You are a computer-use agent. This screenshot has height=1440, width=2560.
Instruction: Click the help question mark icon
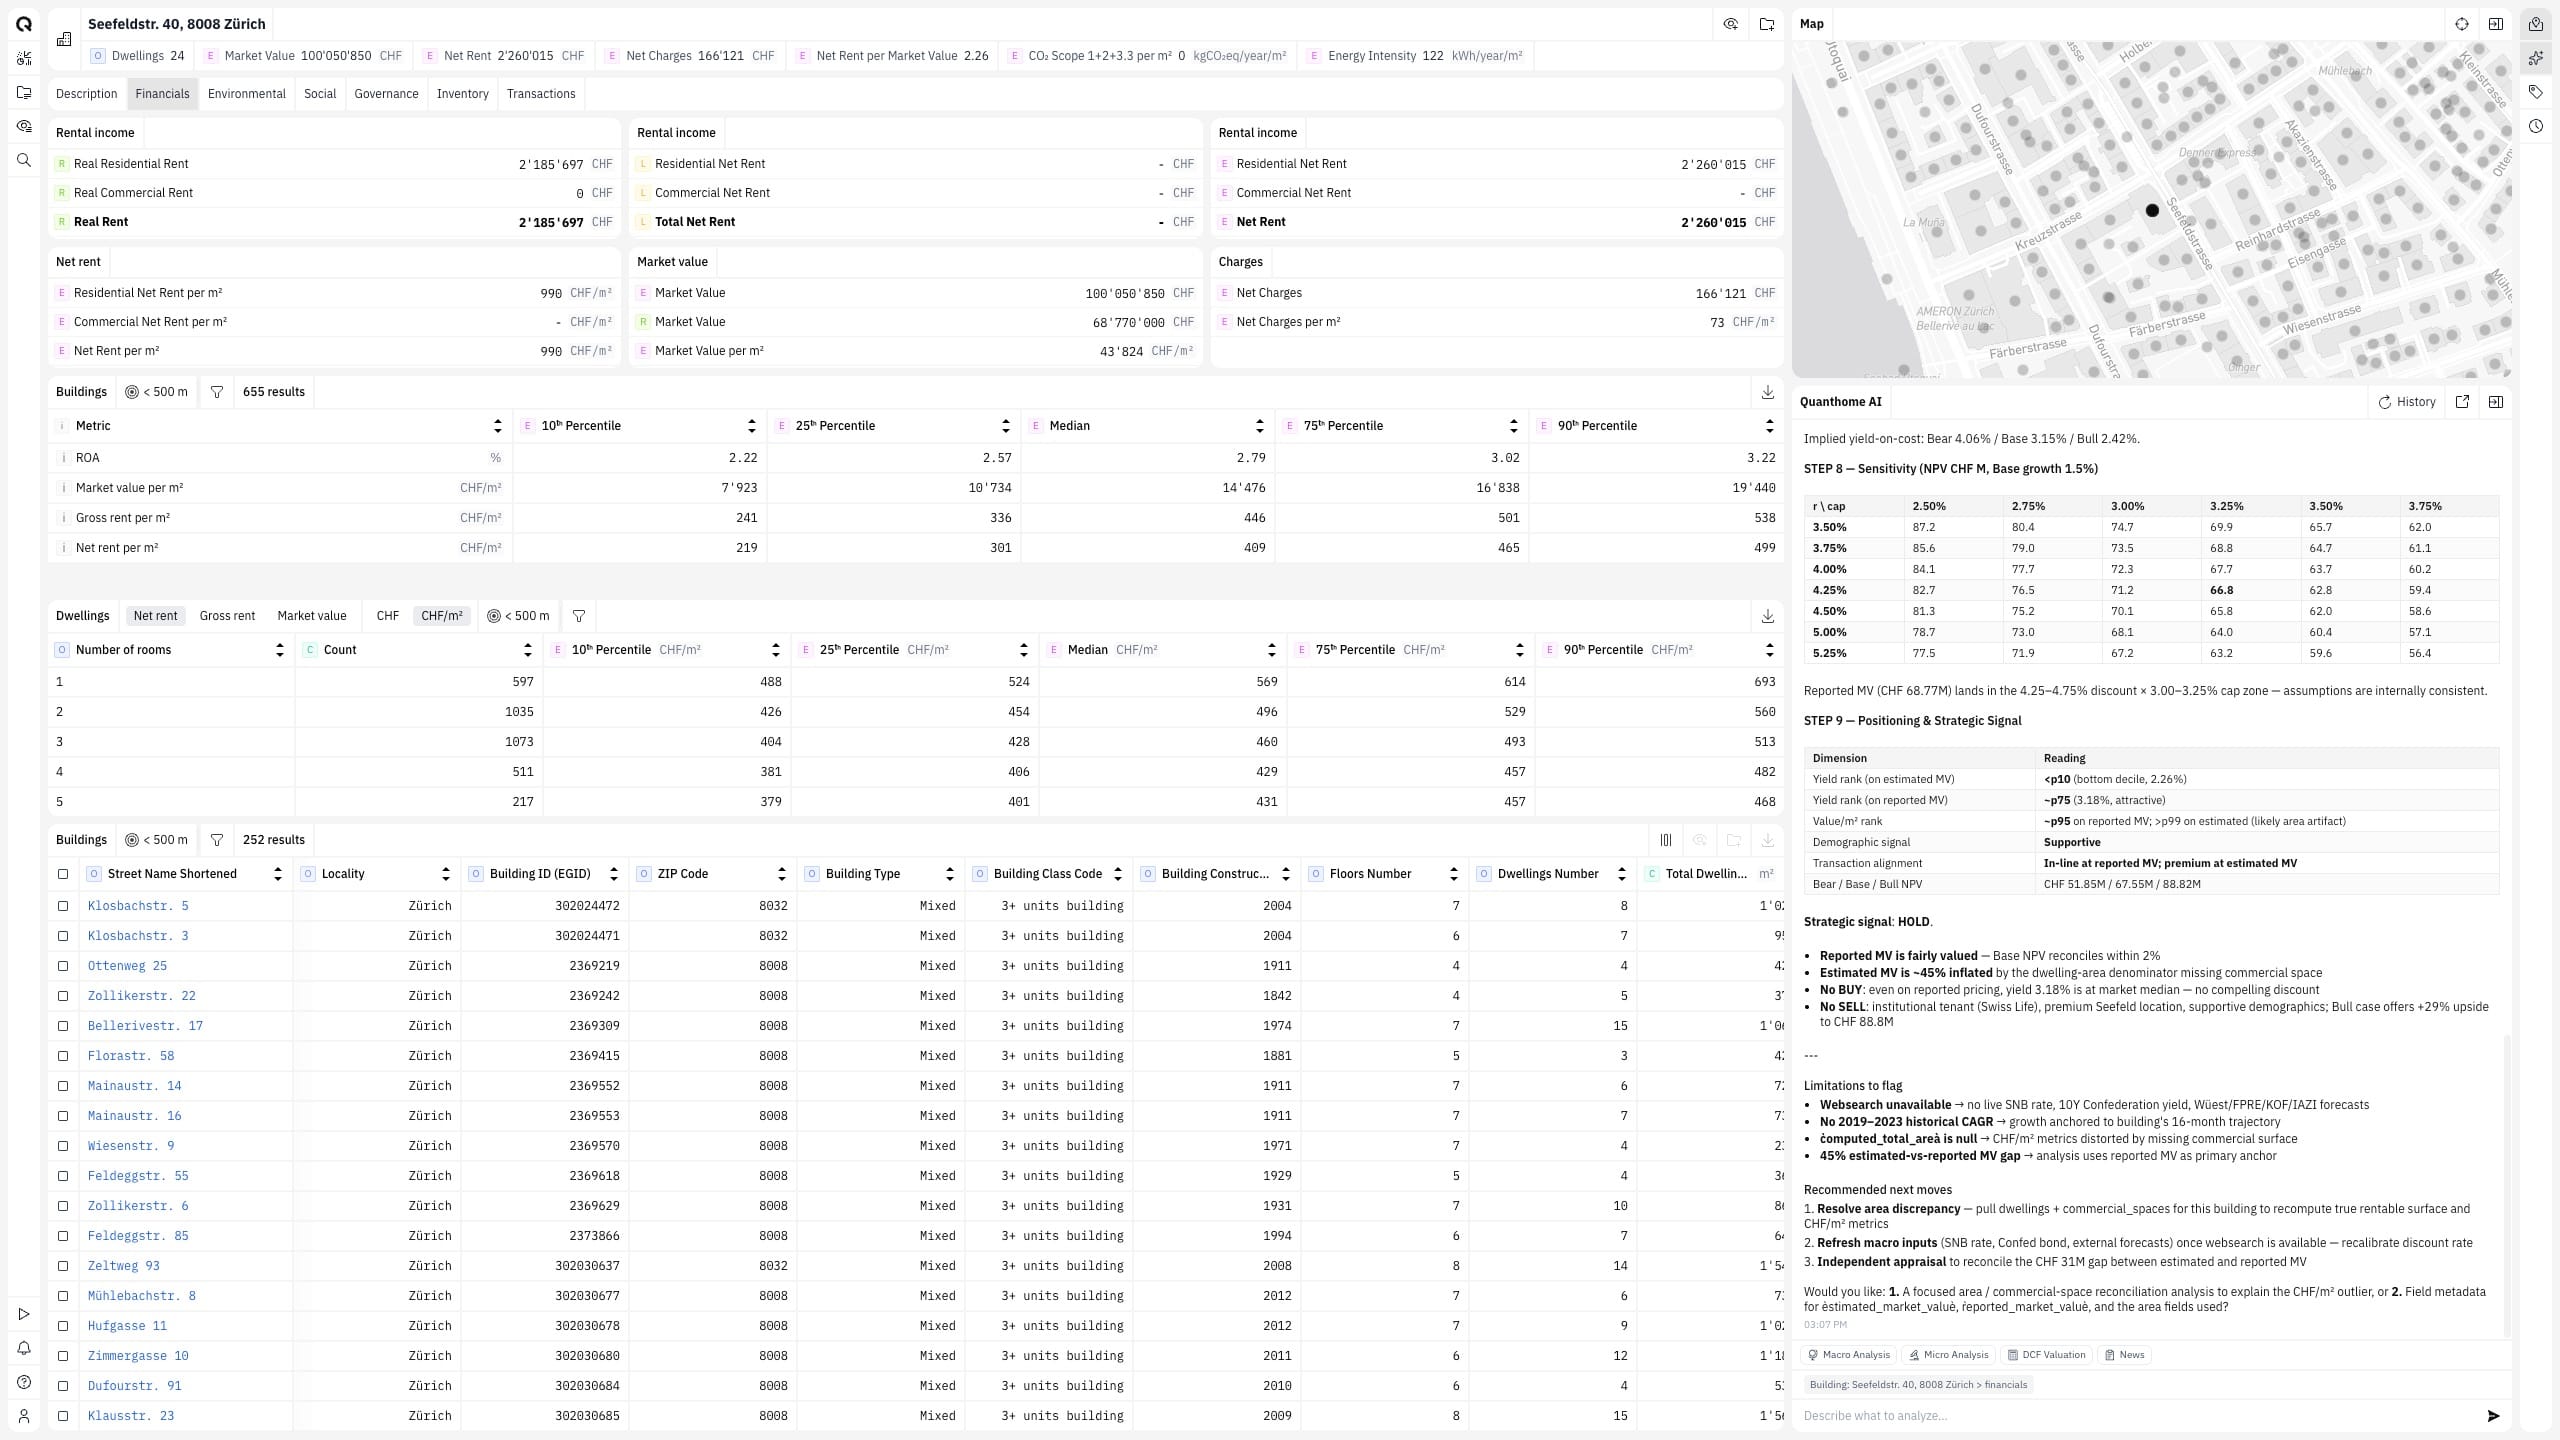24,1382
